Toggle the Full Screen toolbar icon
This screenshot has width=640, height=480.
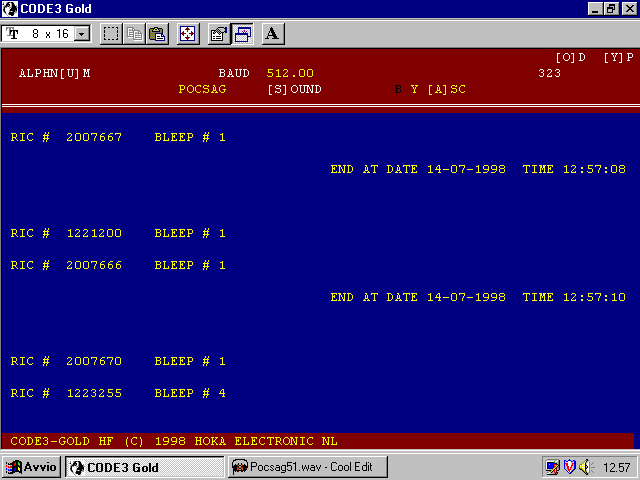[187, 34]
